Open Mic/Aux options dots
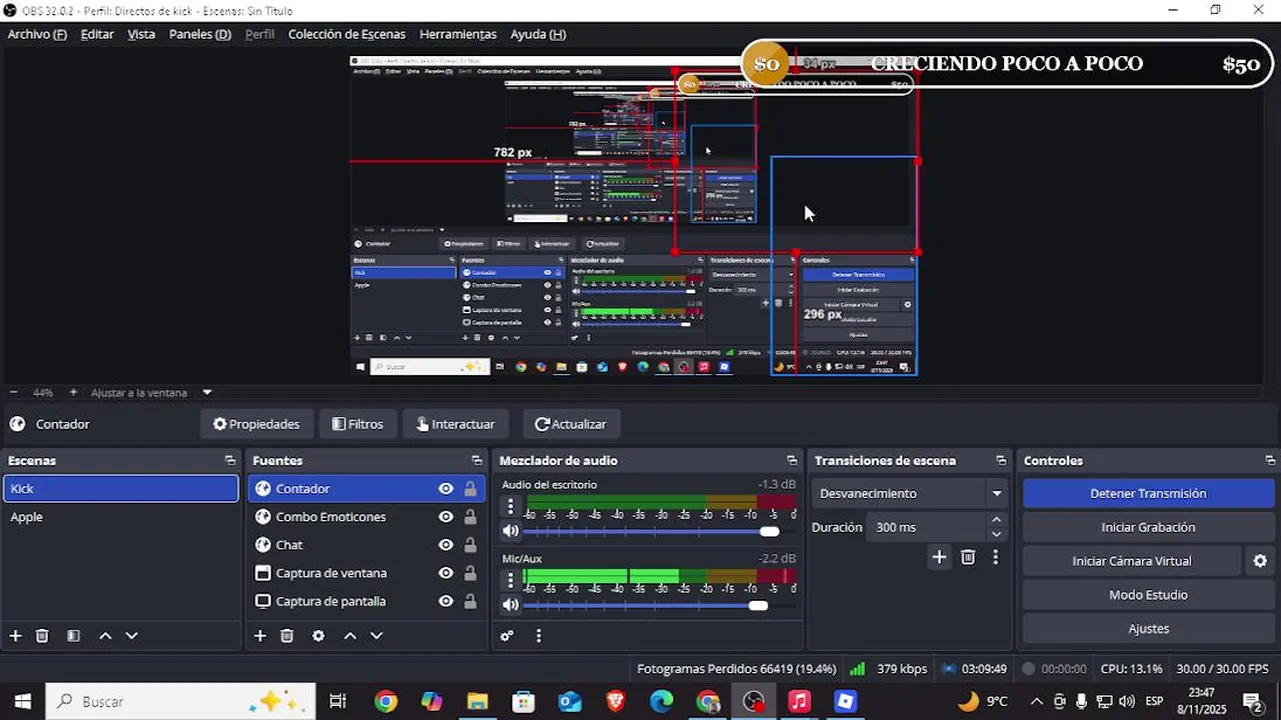 pos(510,579)
